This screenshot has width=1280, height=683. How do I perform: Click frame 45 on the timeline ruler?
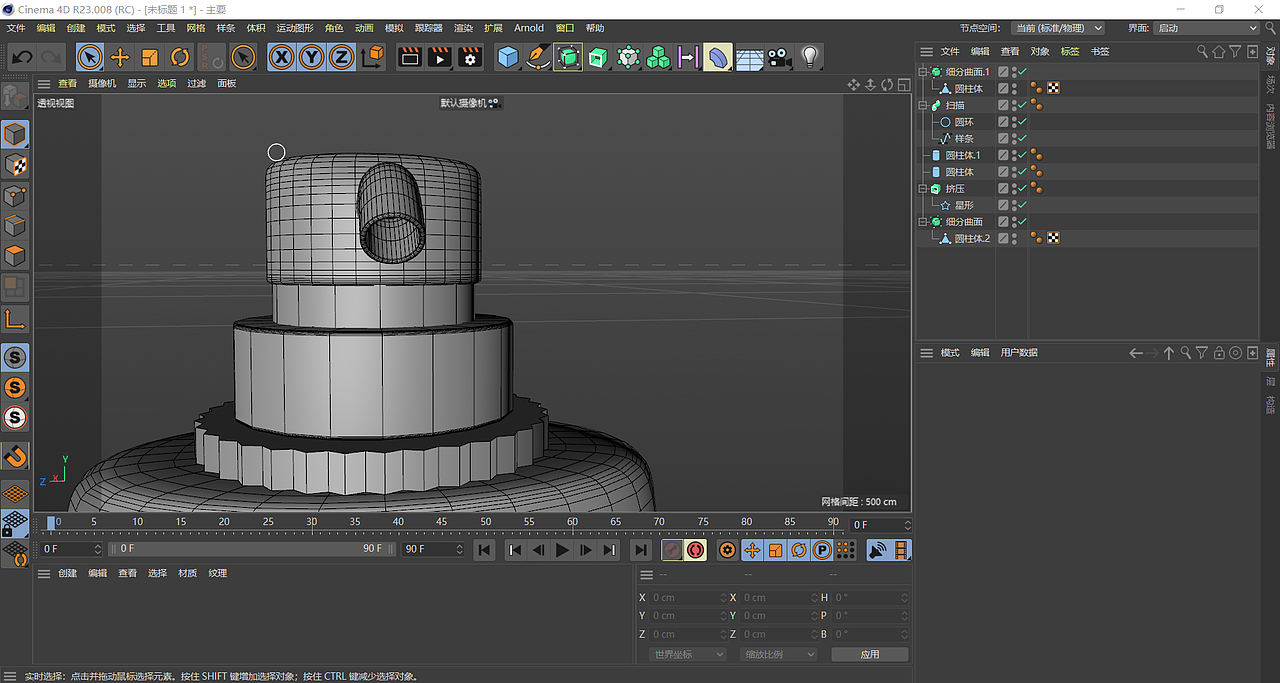click(x=442, y=522)
